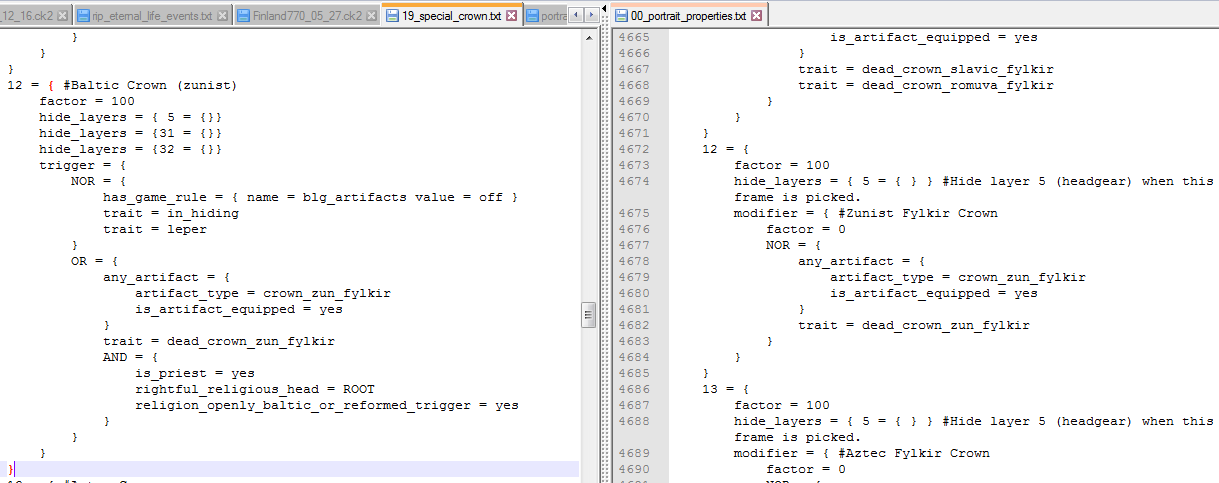Click file icon on rip_eternal_life_events.txt tab

click(84, 16)
